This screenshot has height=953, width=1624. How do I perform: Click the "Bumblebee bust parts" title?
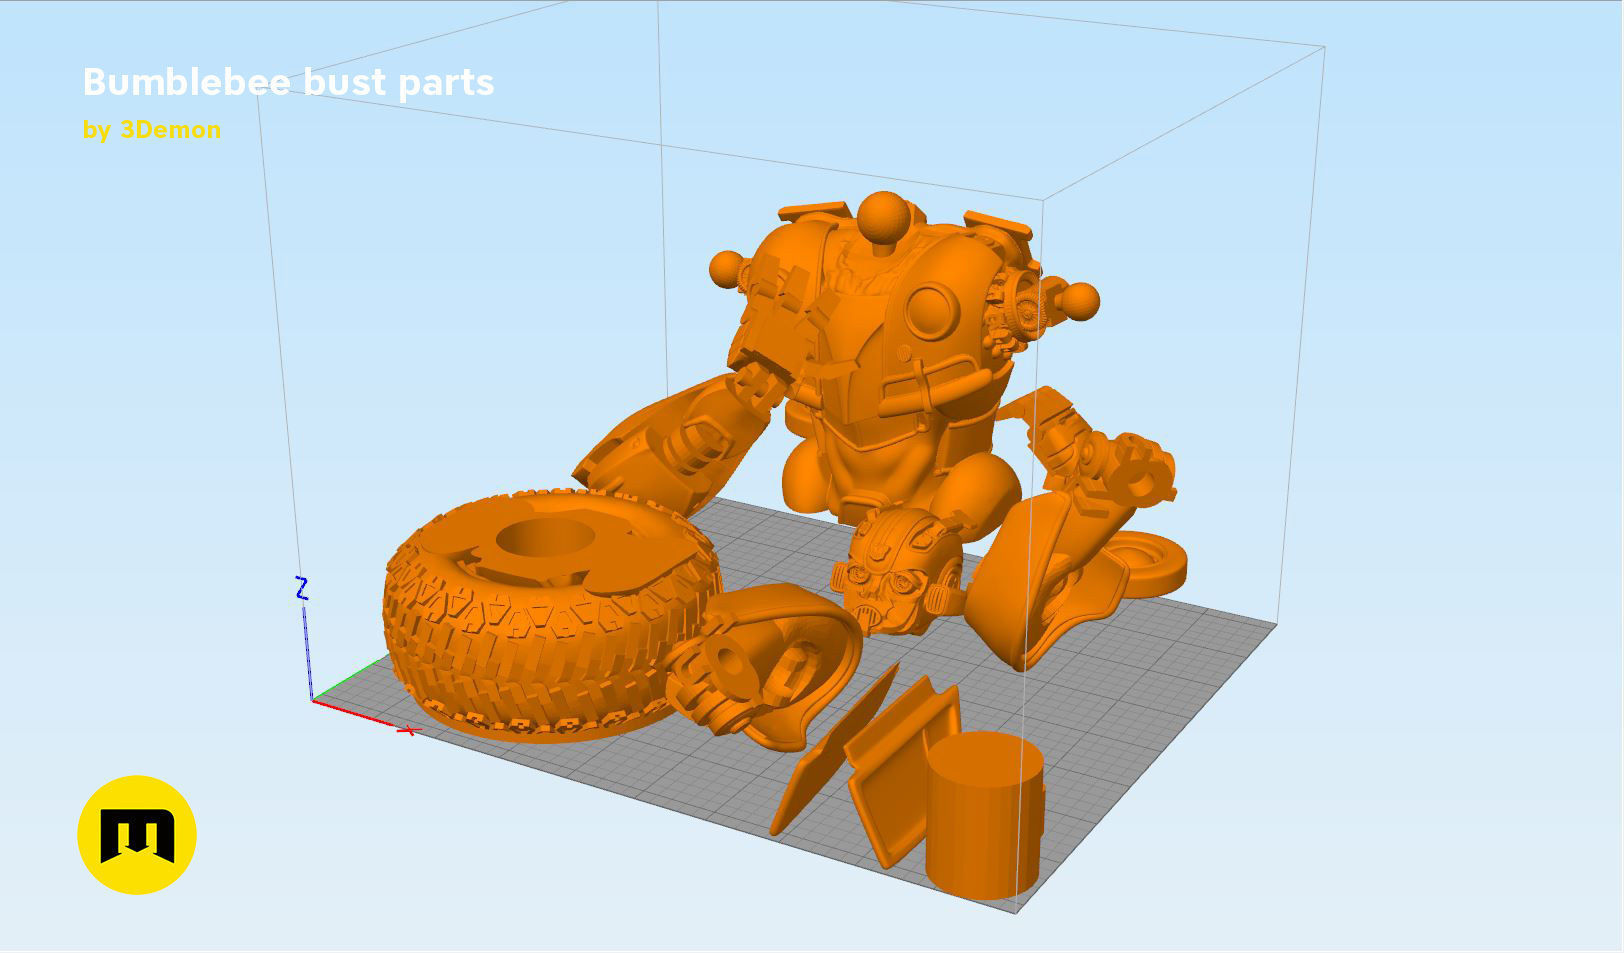288,82
